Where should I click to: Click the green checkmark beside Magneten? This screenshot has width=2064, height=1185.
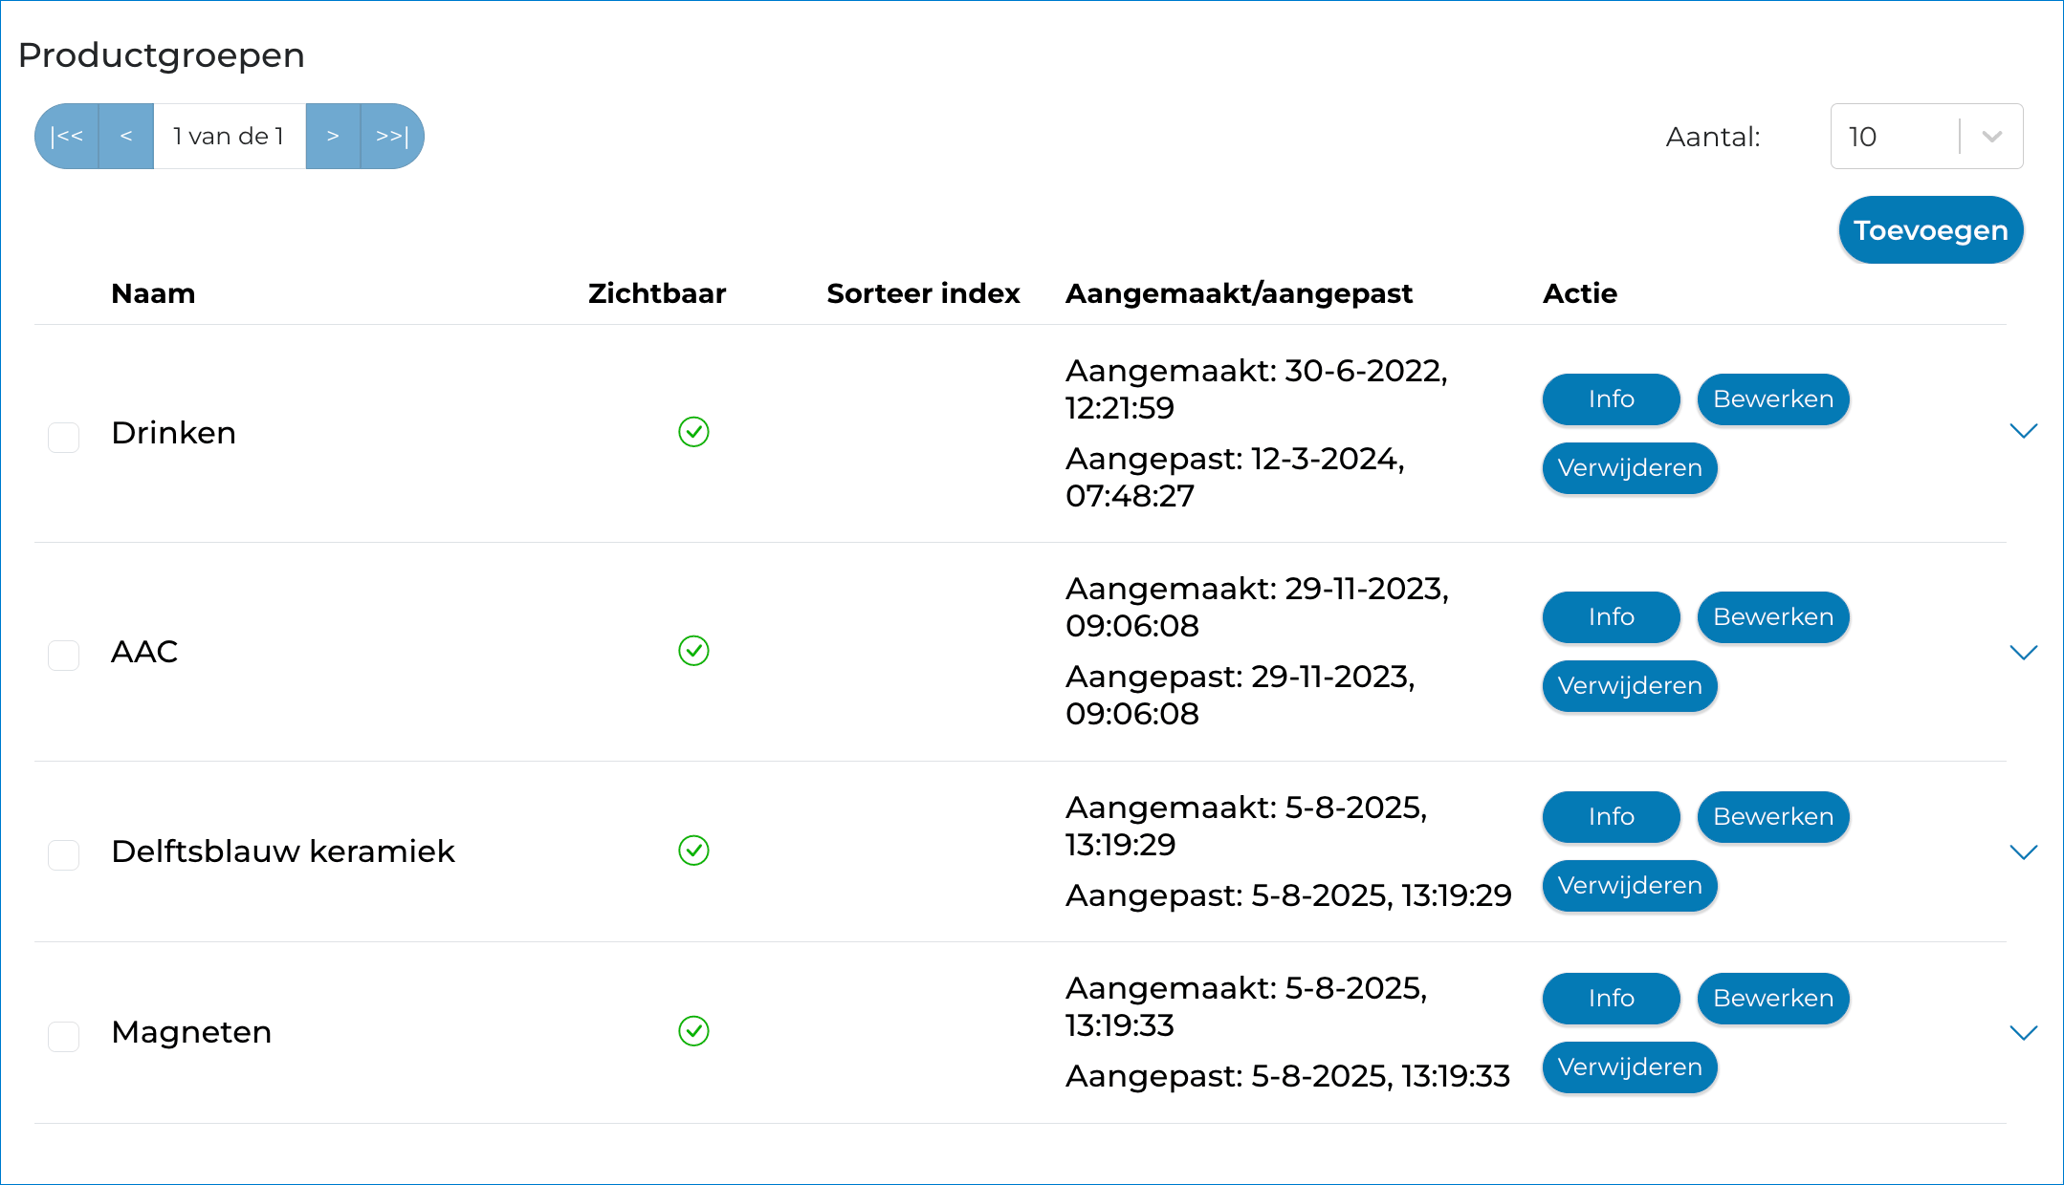[x=694, y=1031]
